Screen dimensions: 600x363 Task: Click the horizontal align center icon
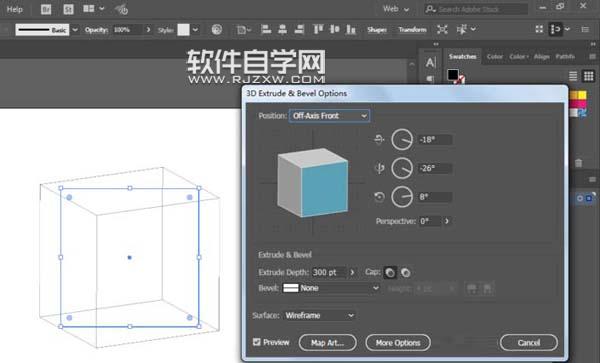(x=283, y=29)
